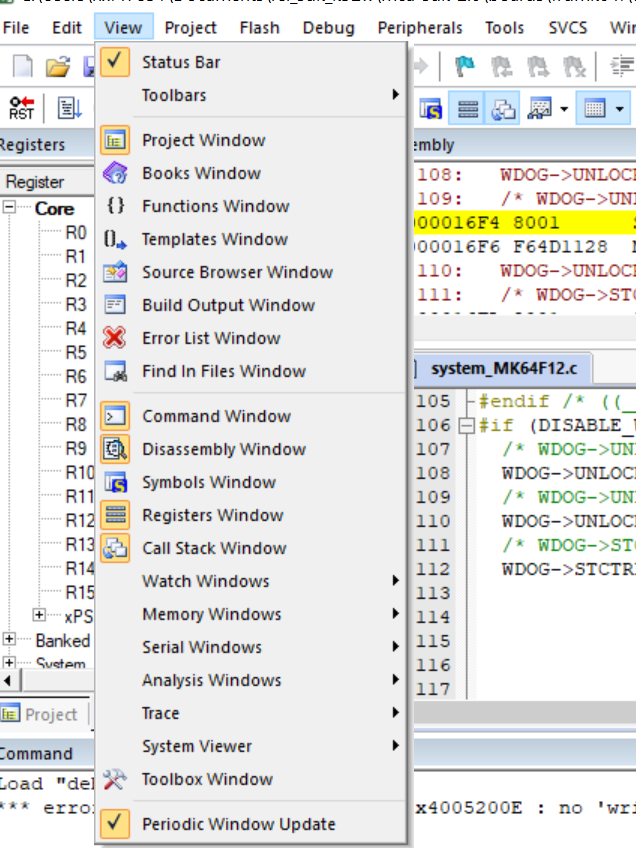Disable Periodic Window Update

coord(238,824)
